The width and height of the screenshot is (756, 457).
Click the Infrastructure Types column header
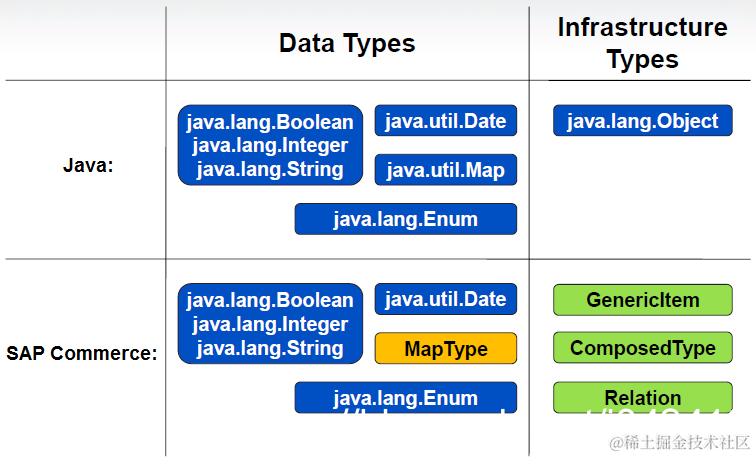click(x=642, y=43)
